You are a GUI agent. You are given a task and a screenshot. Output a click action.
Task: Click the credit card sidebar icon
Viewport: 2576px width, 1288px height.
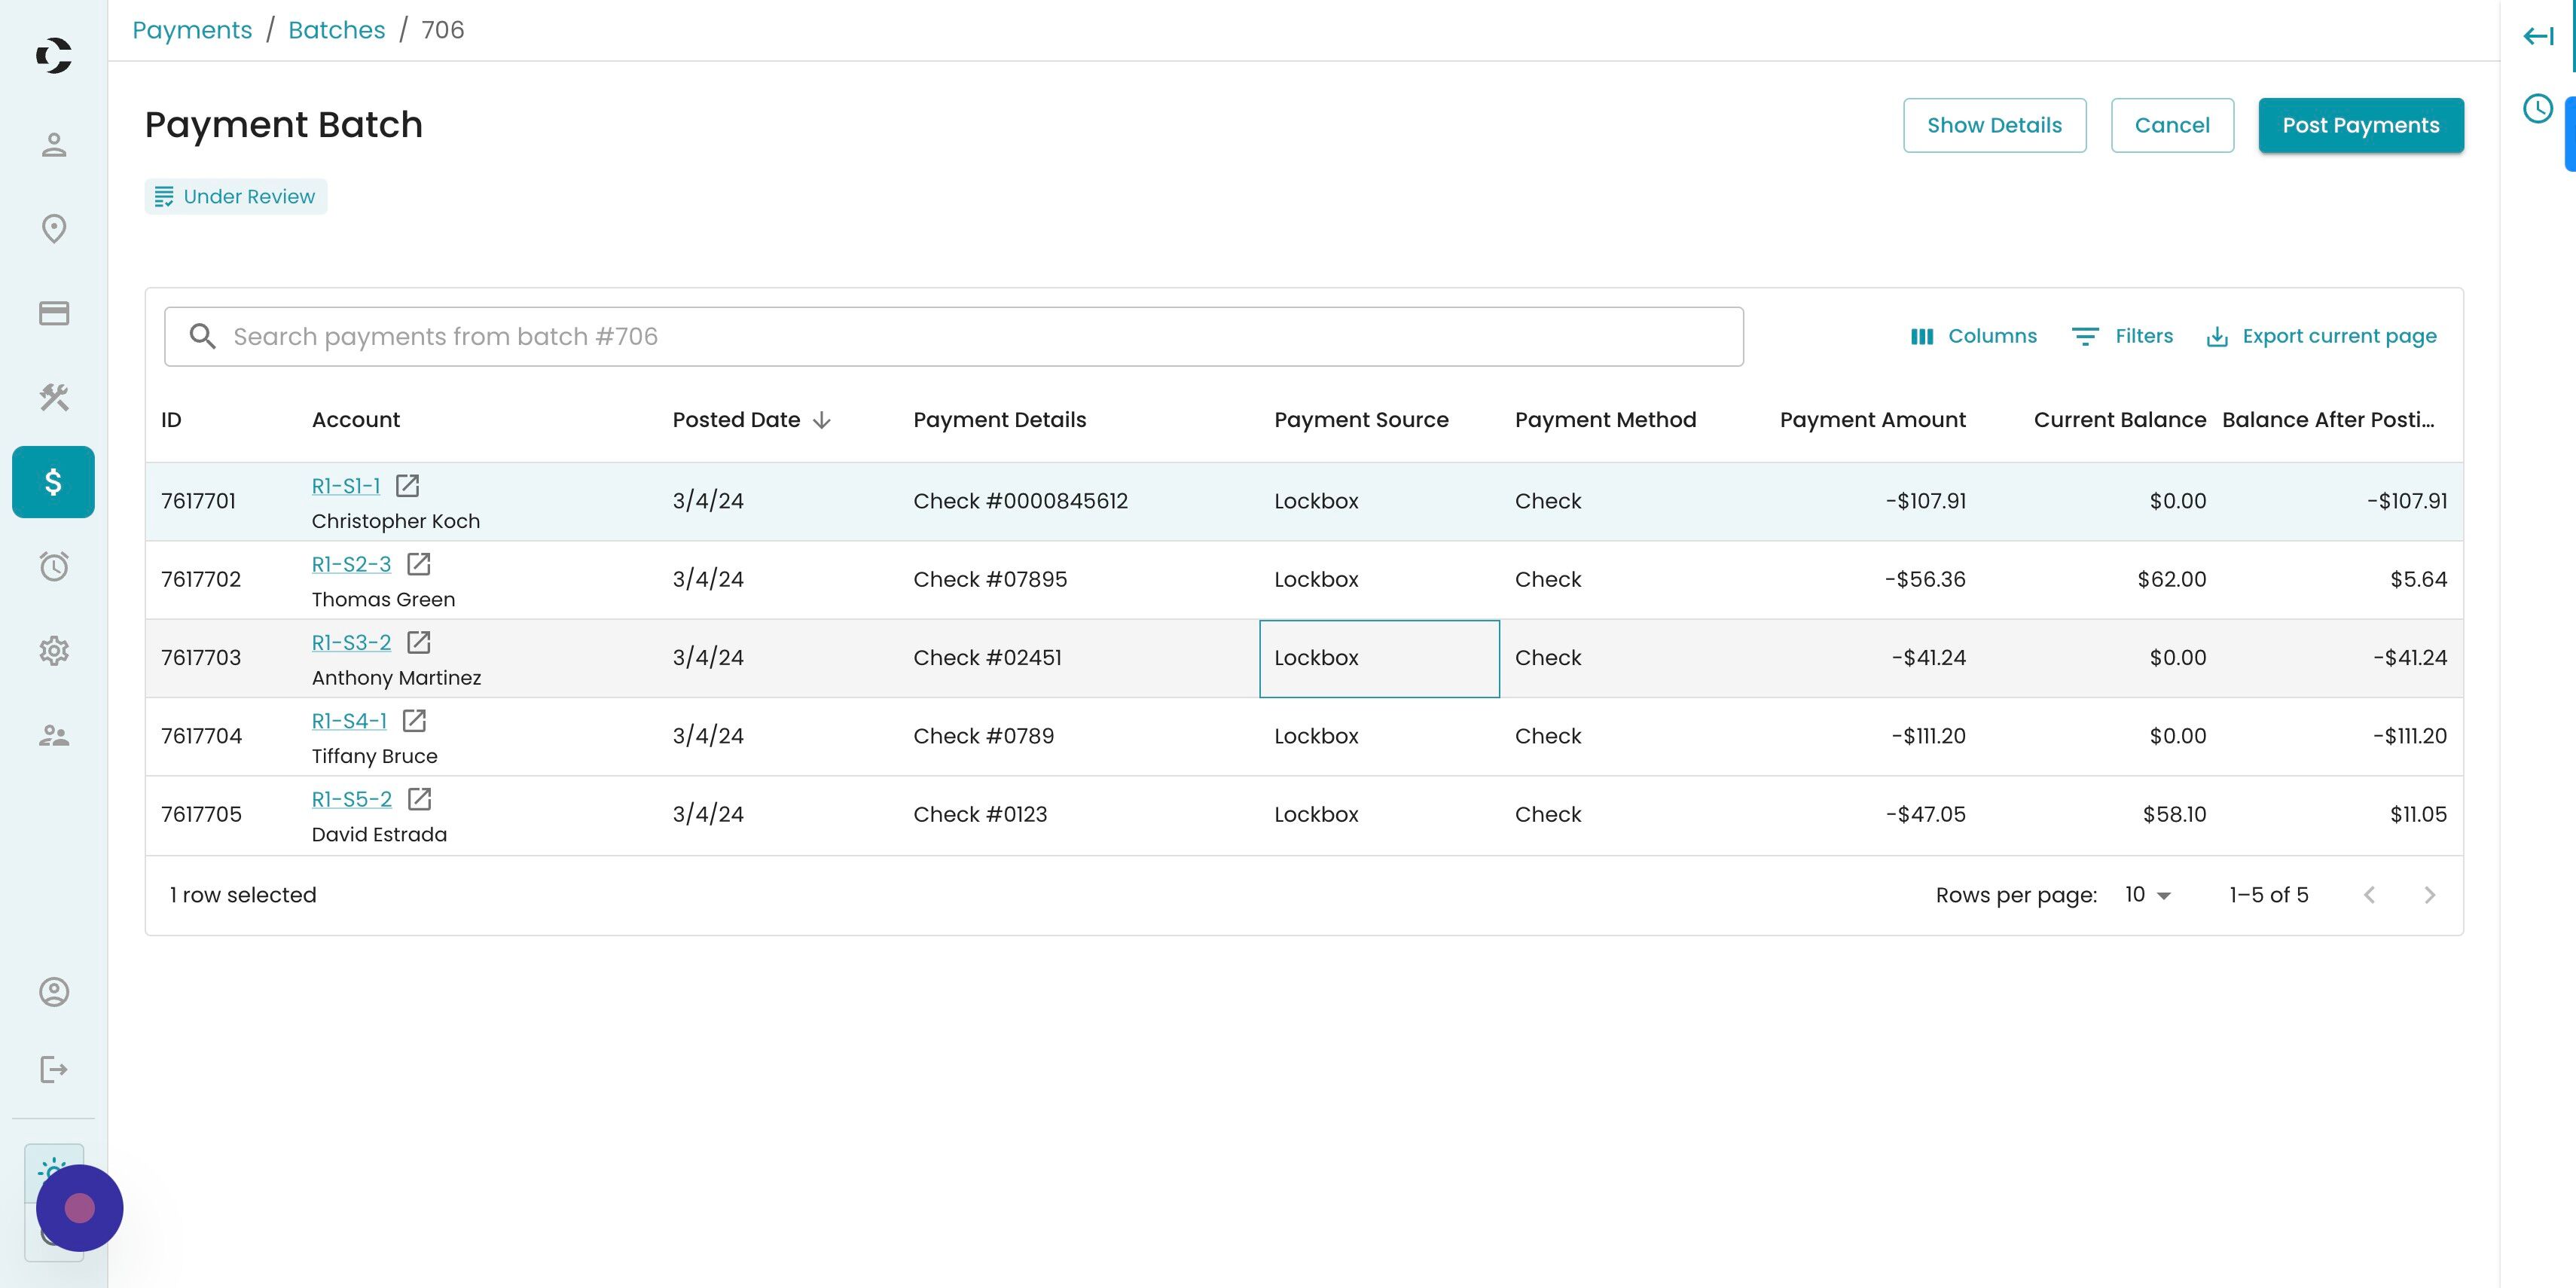pyautogui.click(x=53, y=313)
